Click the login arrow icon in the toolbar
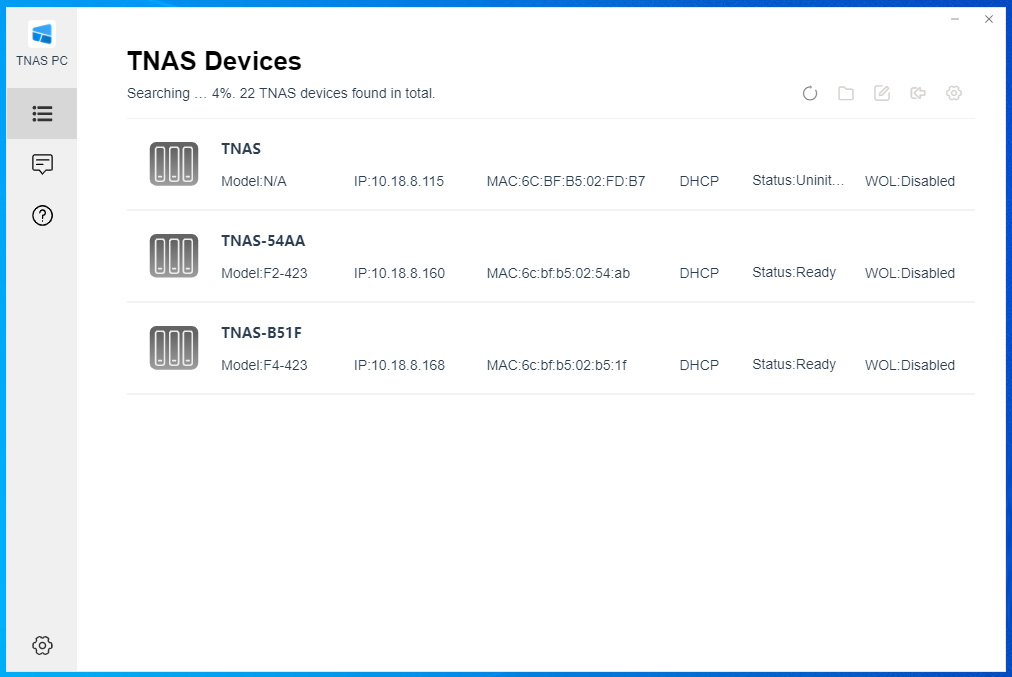This screenshot has height=677, width=1012. pyautogui.click(x=918, y=93)
